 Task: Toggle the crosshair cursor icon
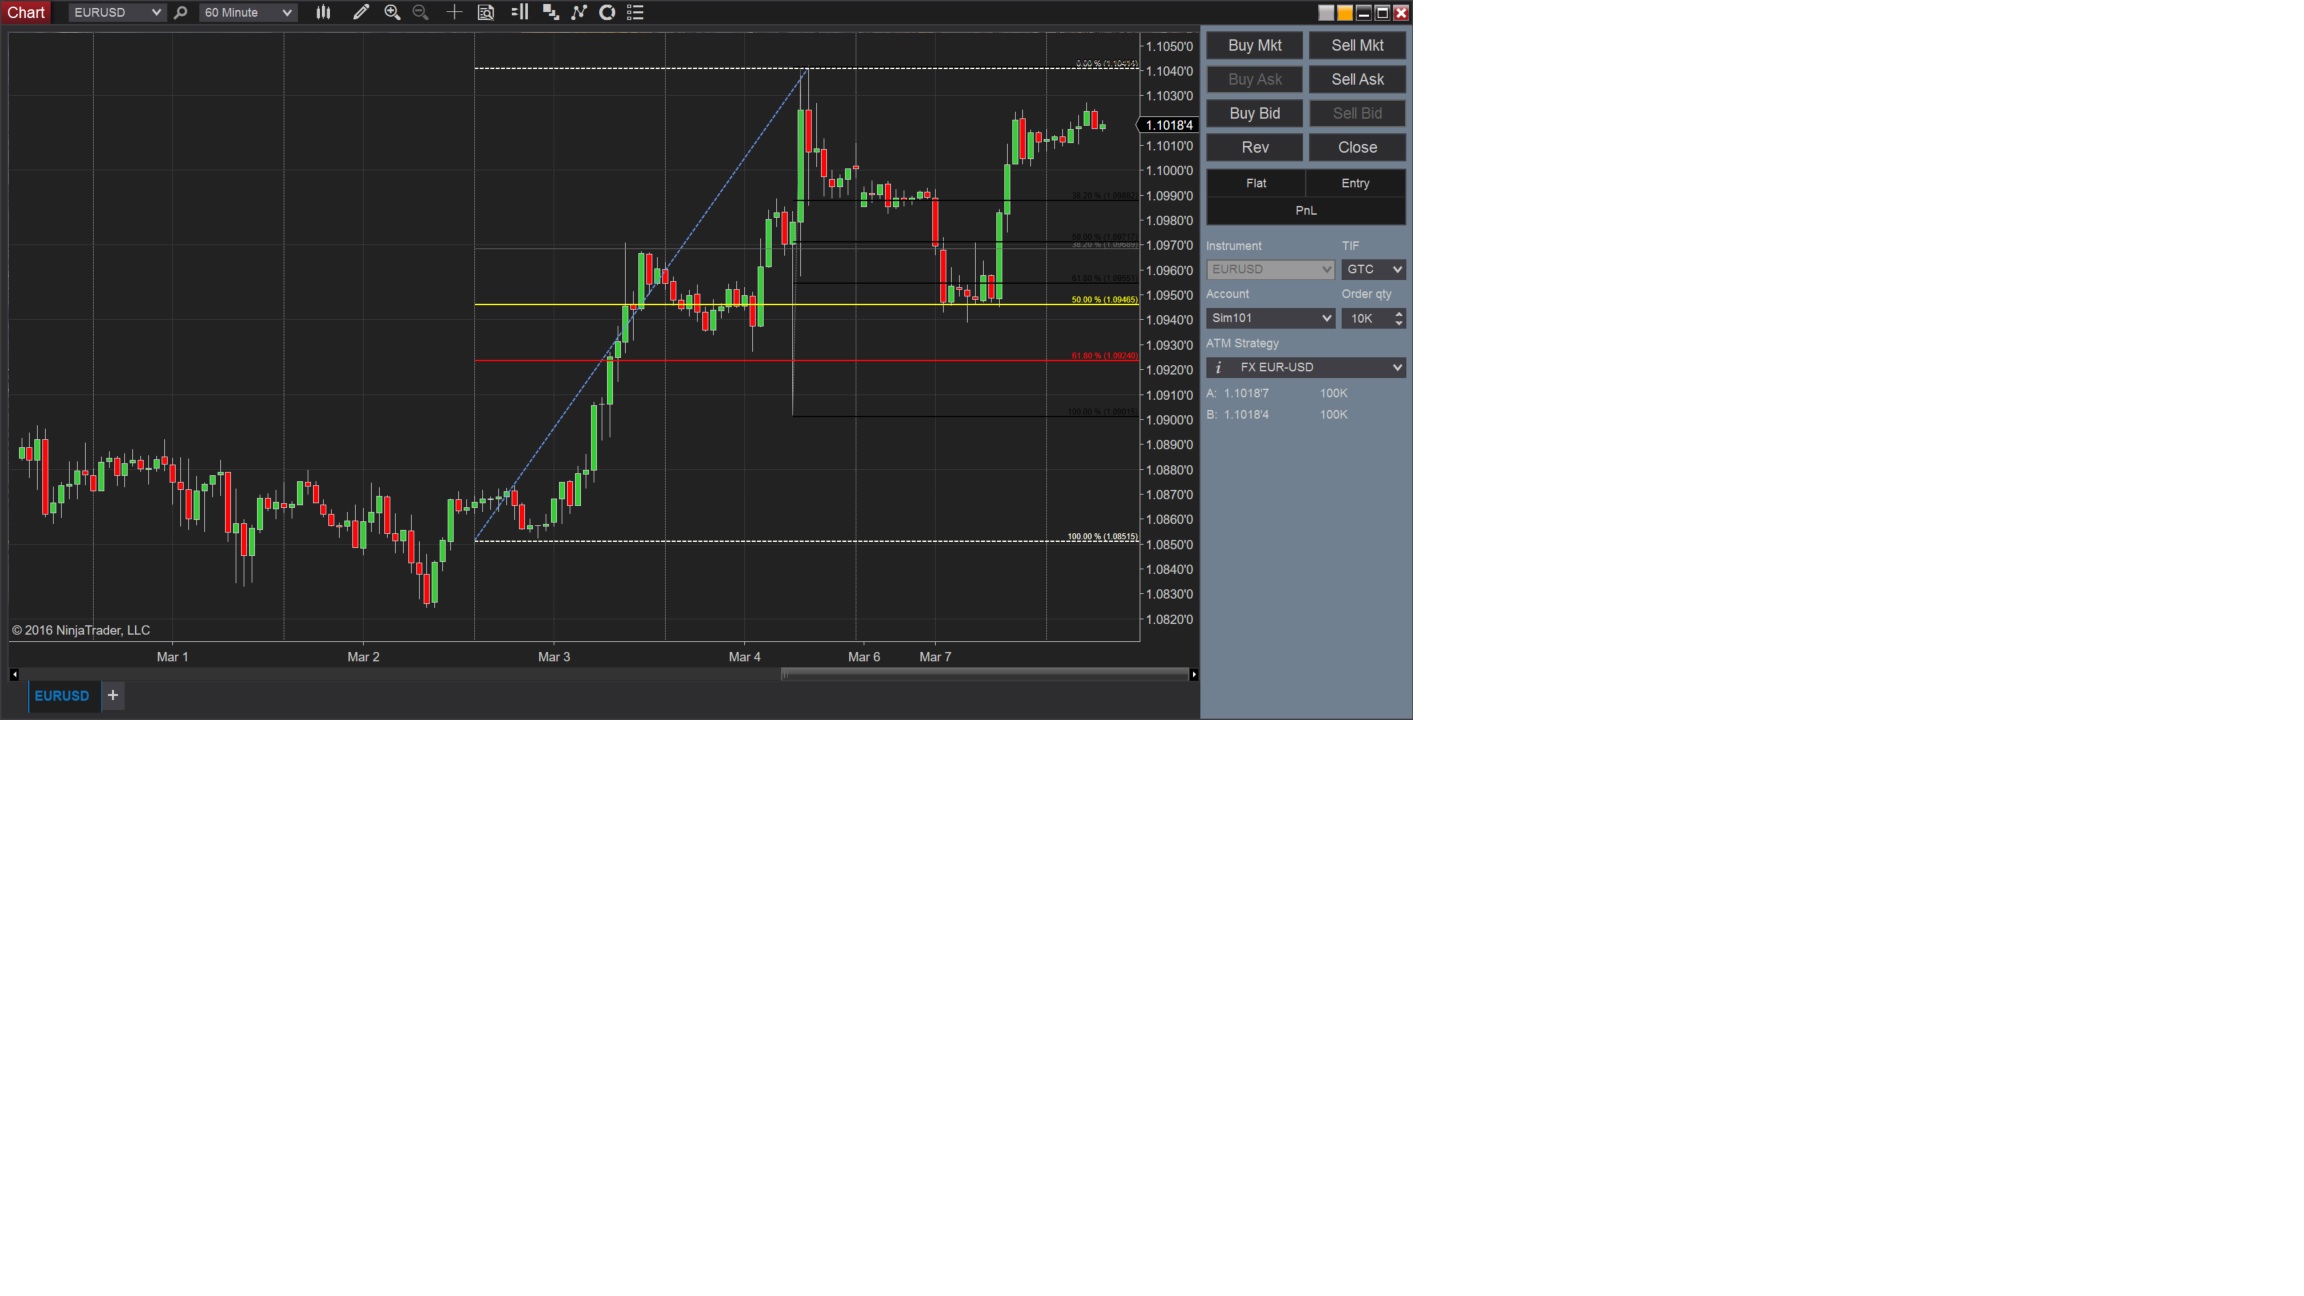(x=454, y=12)
